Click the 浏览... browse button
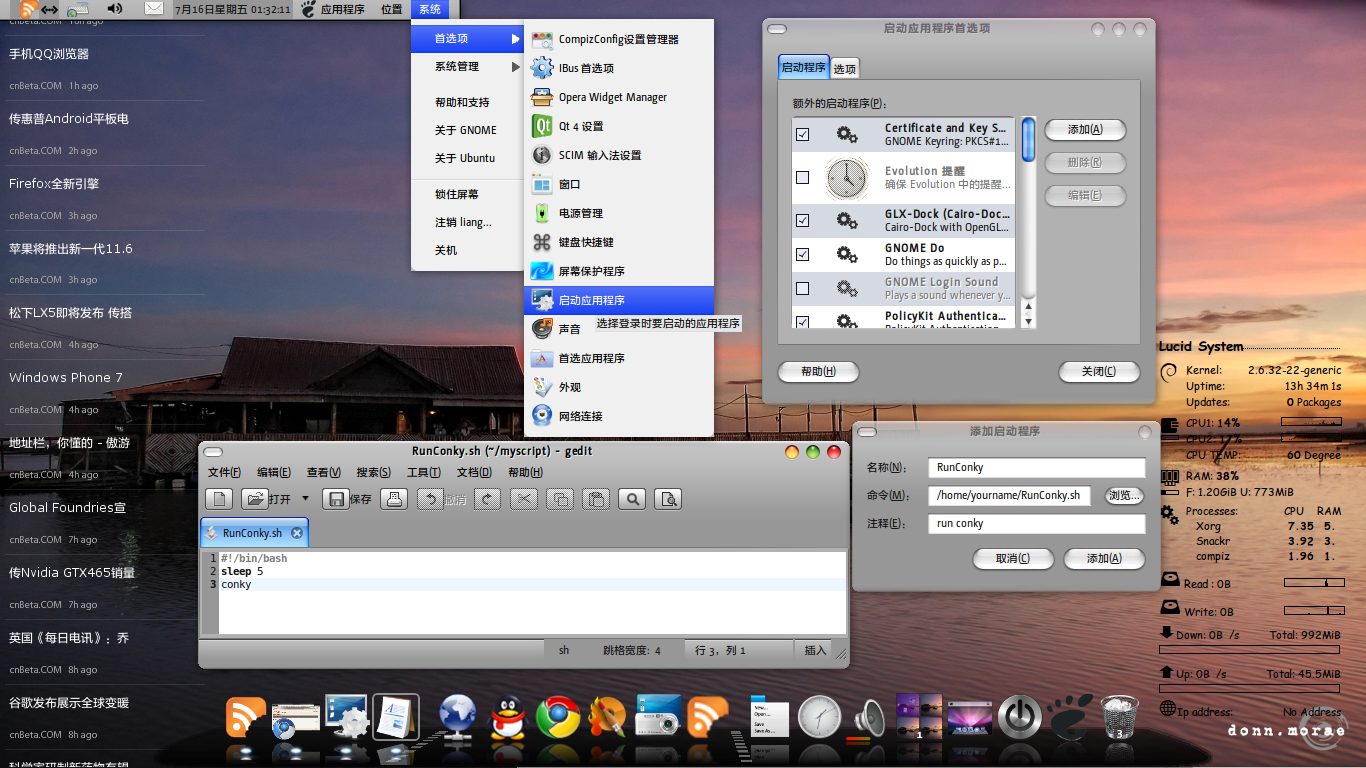The image size is (1366, 768). [x=1124, y=495]
